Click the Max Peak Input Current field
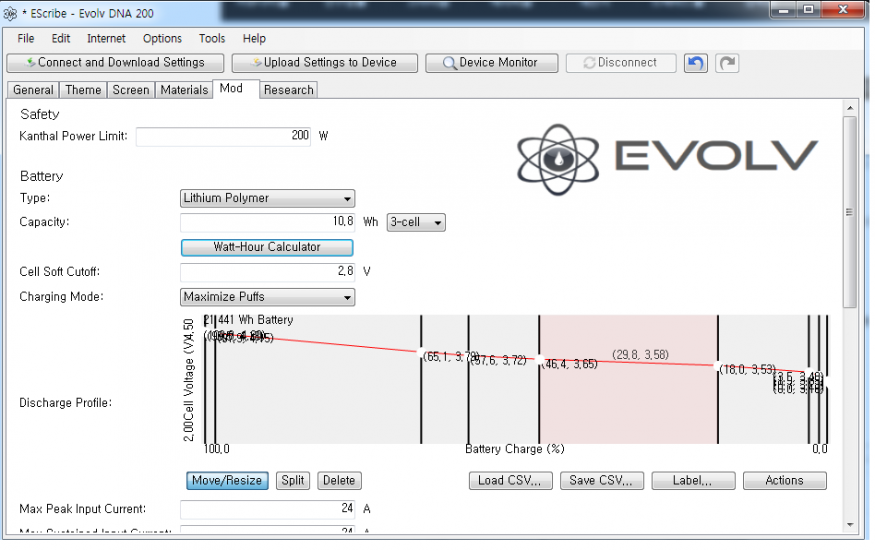The image size is (875, 550). tap(267, 509)
